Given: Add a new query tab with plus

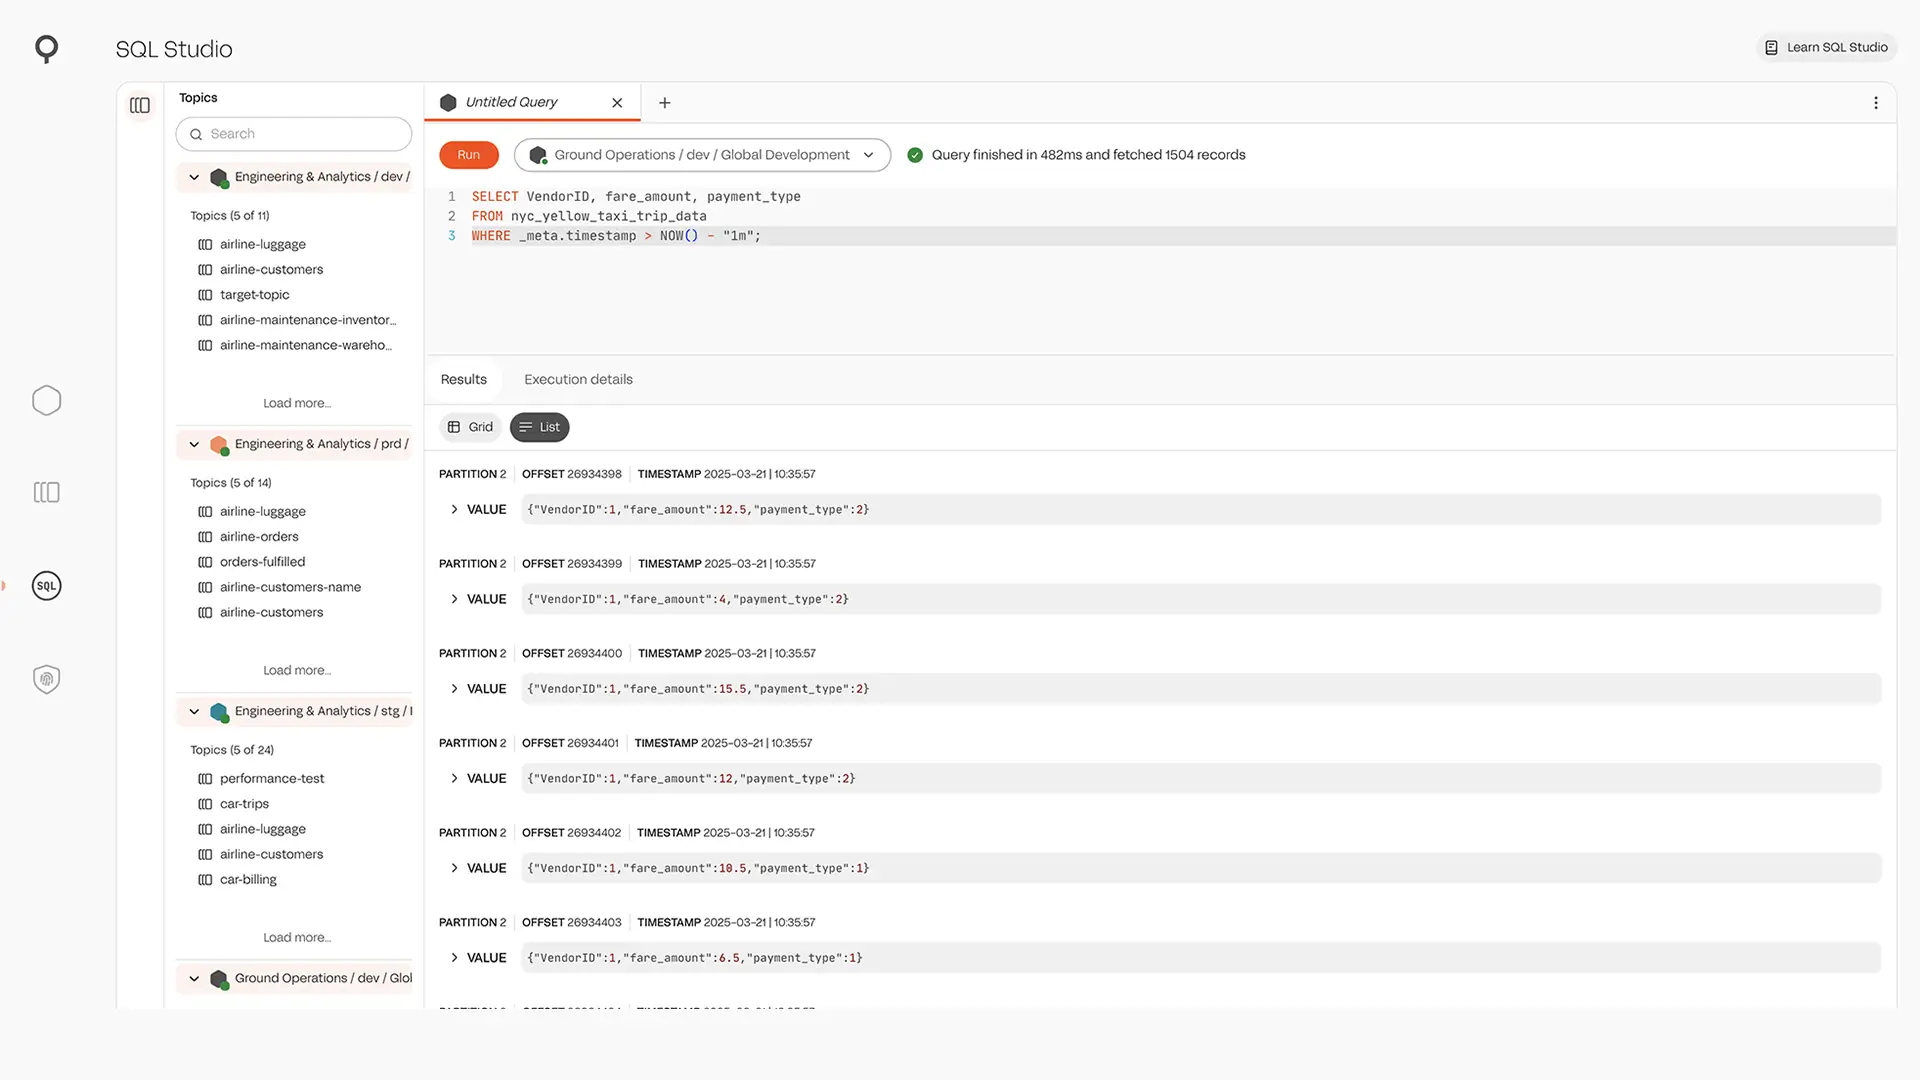Looking at the screenshot, I should (x=665, y=103).
